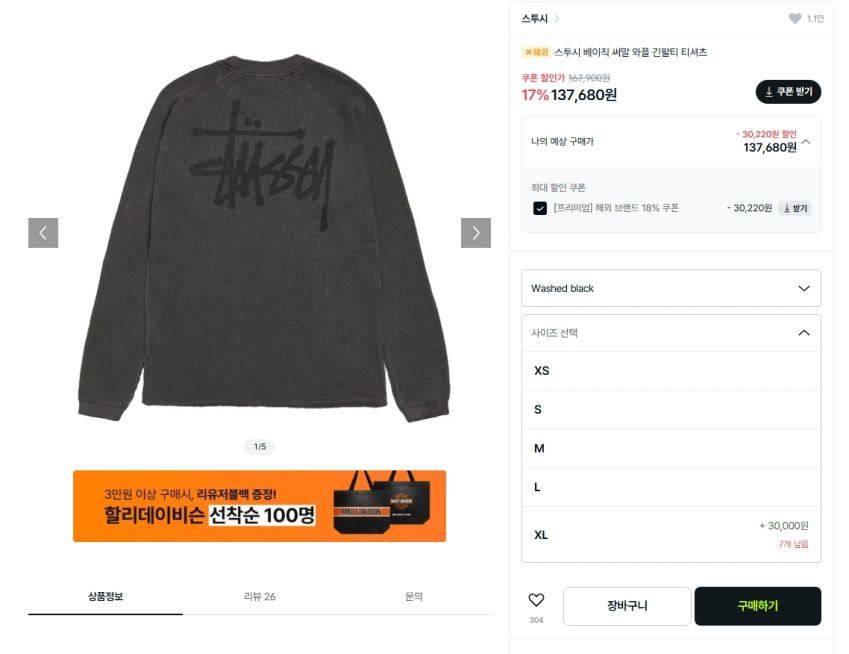Viewport: 849px width, 654px height.
Task: Click the 쿠폰 받기 download button
Action: tap(788, 91)
